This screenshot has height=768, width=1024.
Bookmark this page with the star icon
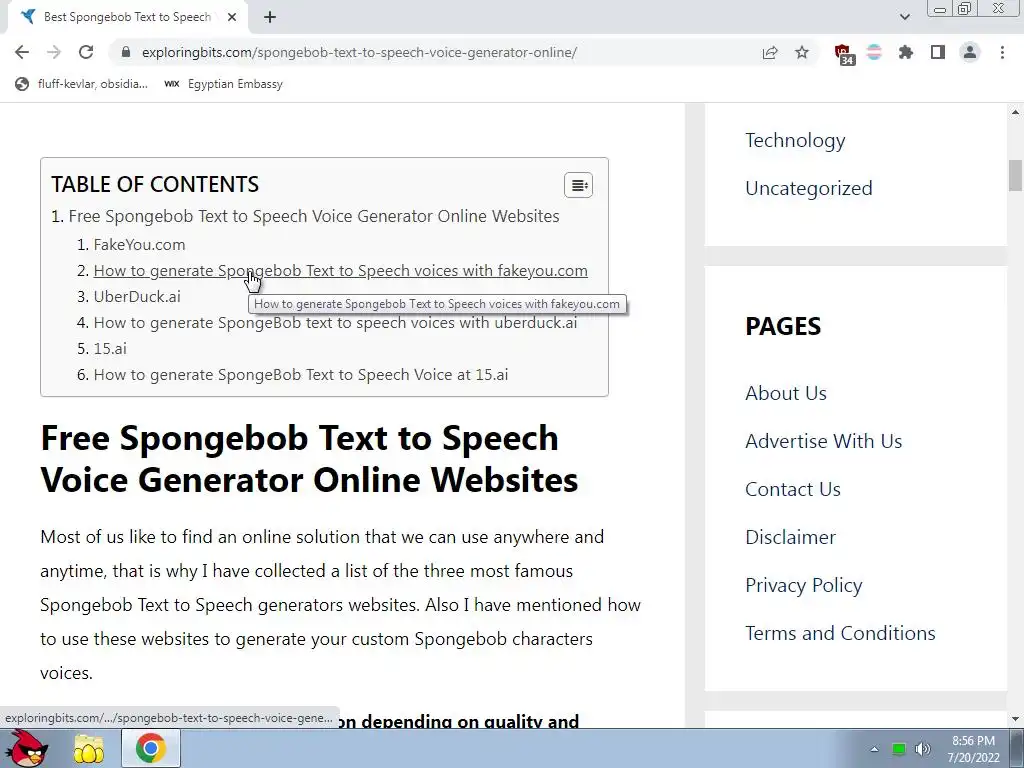(802, 52)
